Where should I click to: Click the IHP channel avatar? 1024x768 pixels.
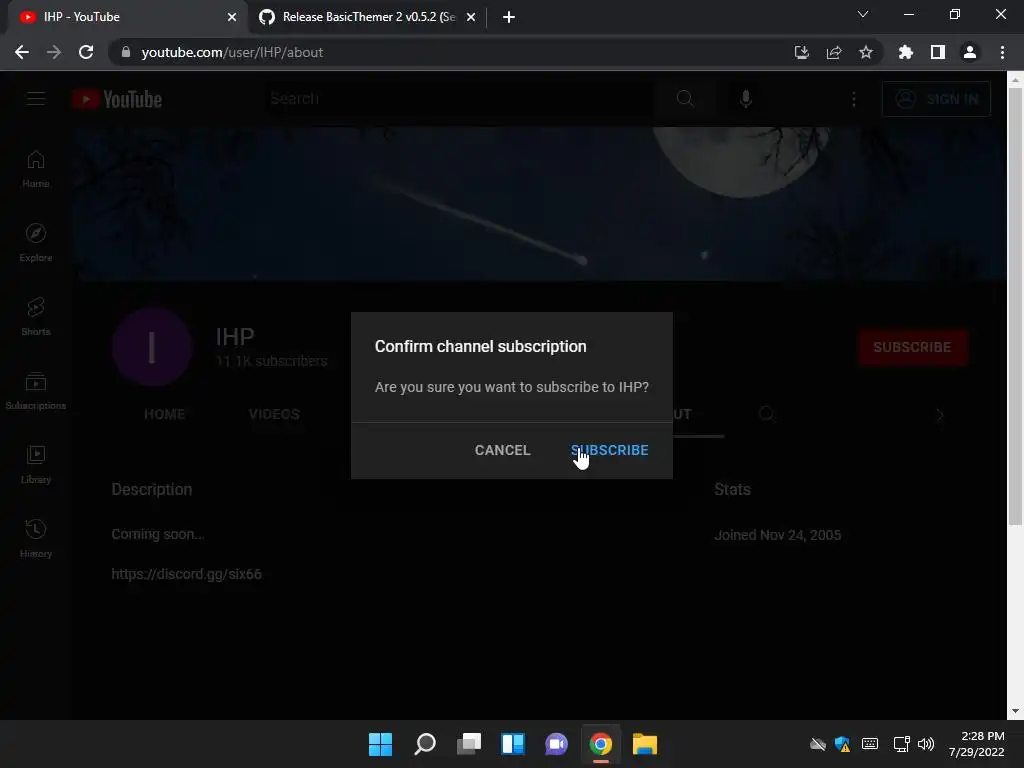click(x=152, y=347)
